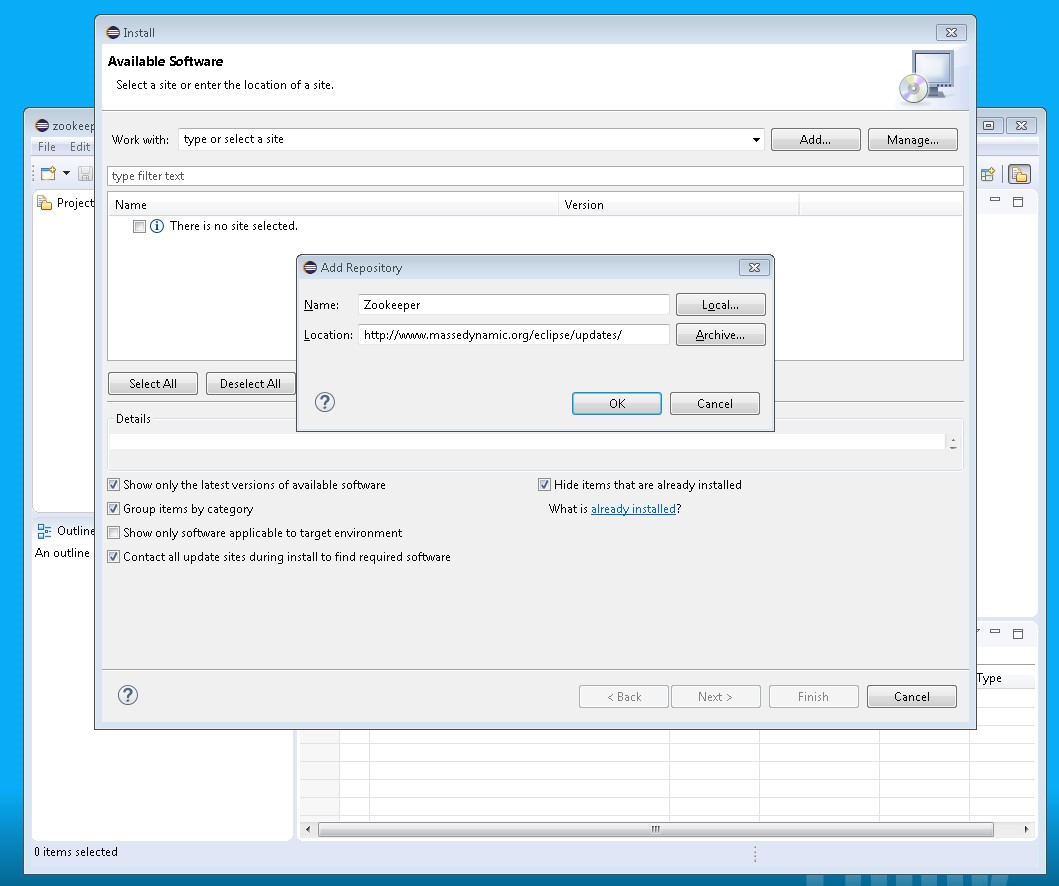Click the Project Explorer view icon
The height and width of the screenshot is (886, 1059).
tap(44, 203)
